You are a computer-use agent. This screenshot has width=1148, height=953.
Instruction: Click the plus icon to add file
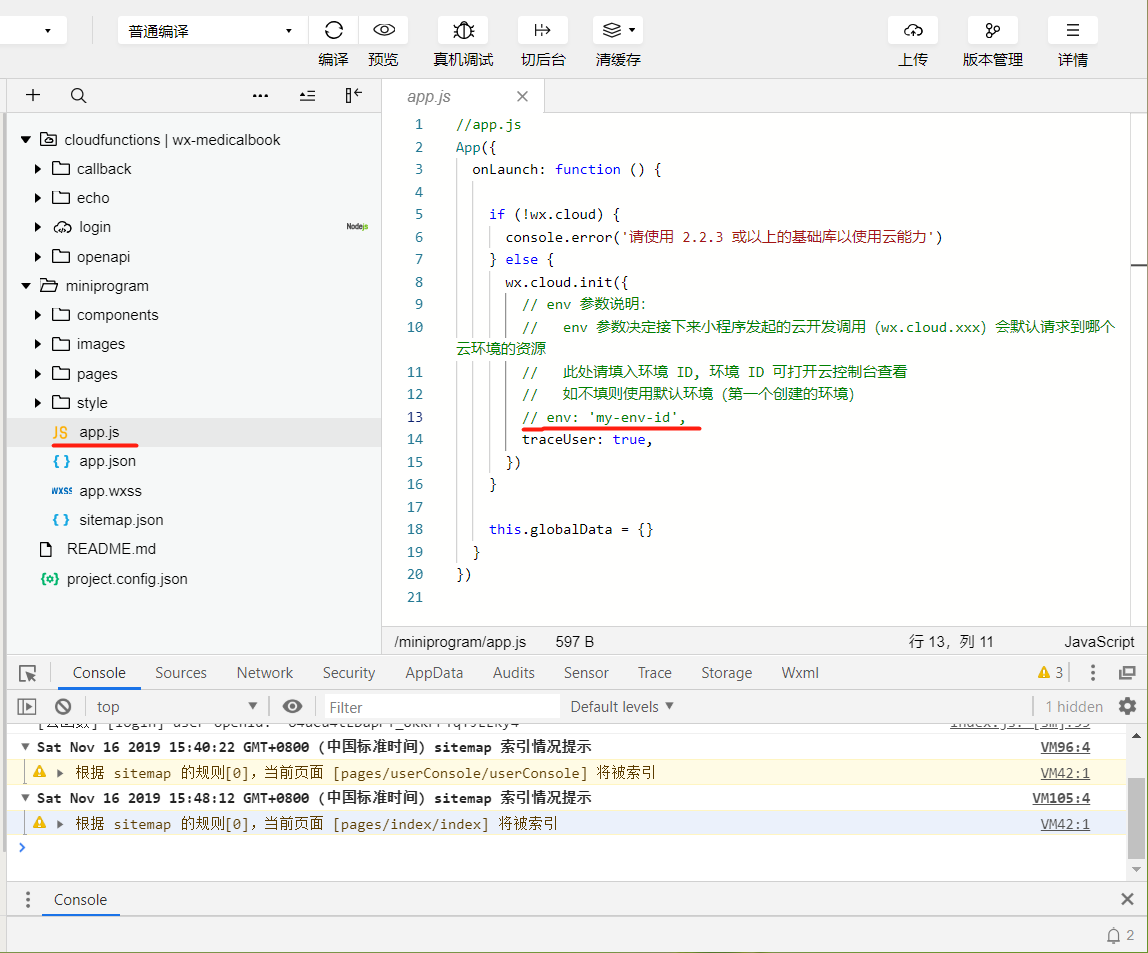click(33, 95)
